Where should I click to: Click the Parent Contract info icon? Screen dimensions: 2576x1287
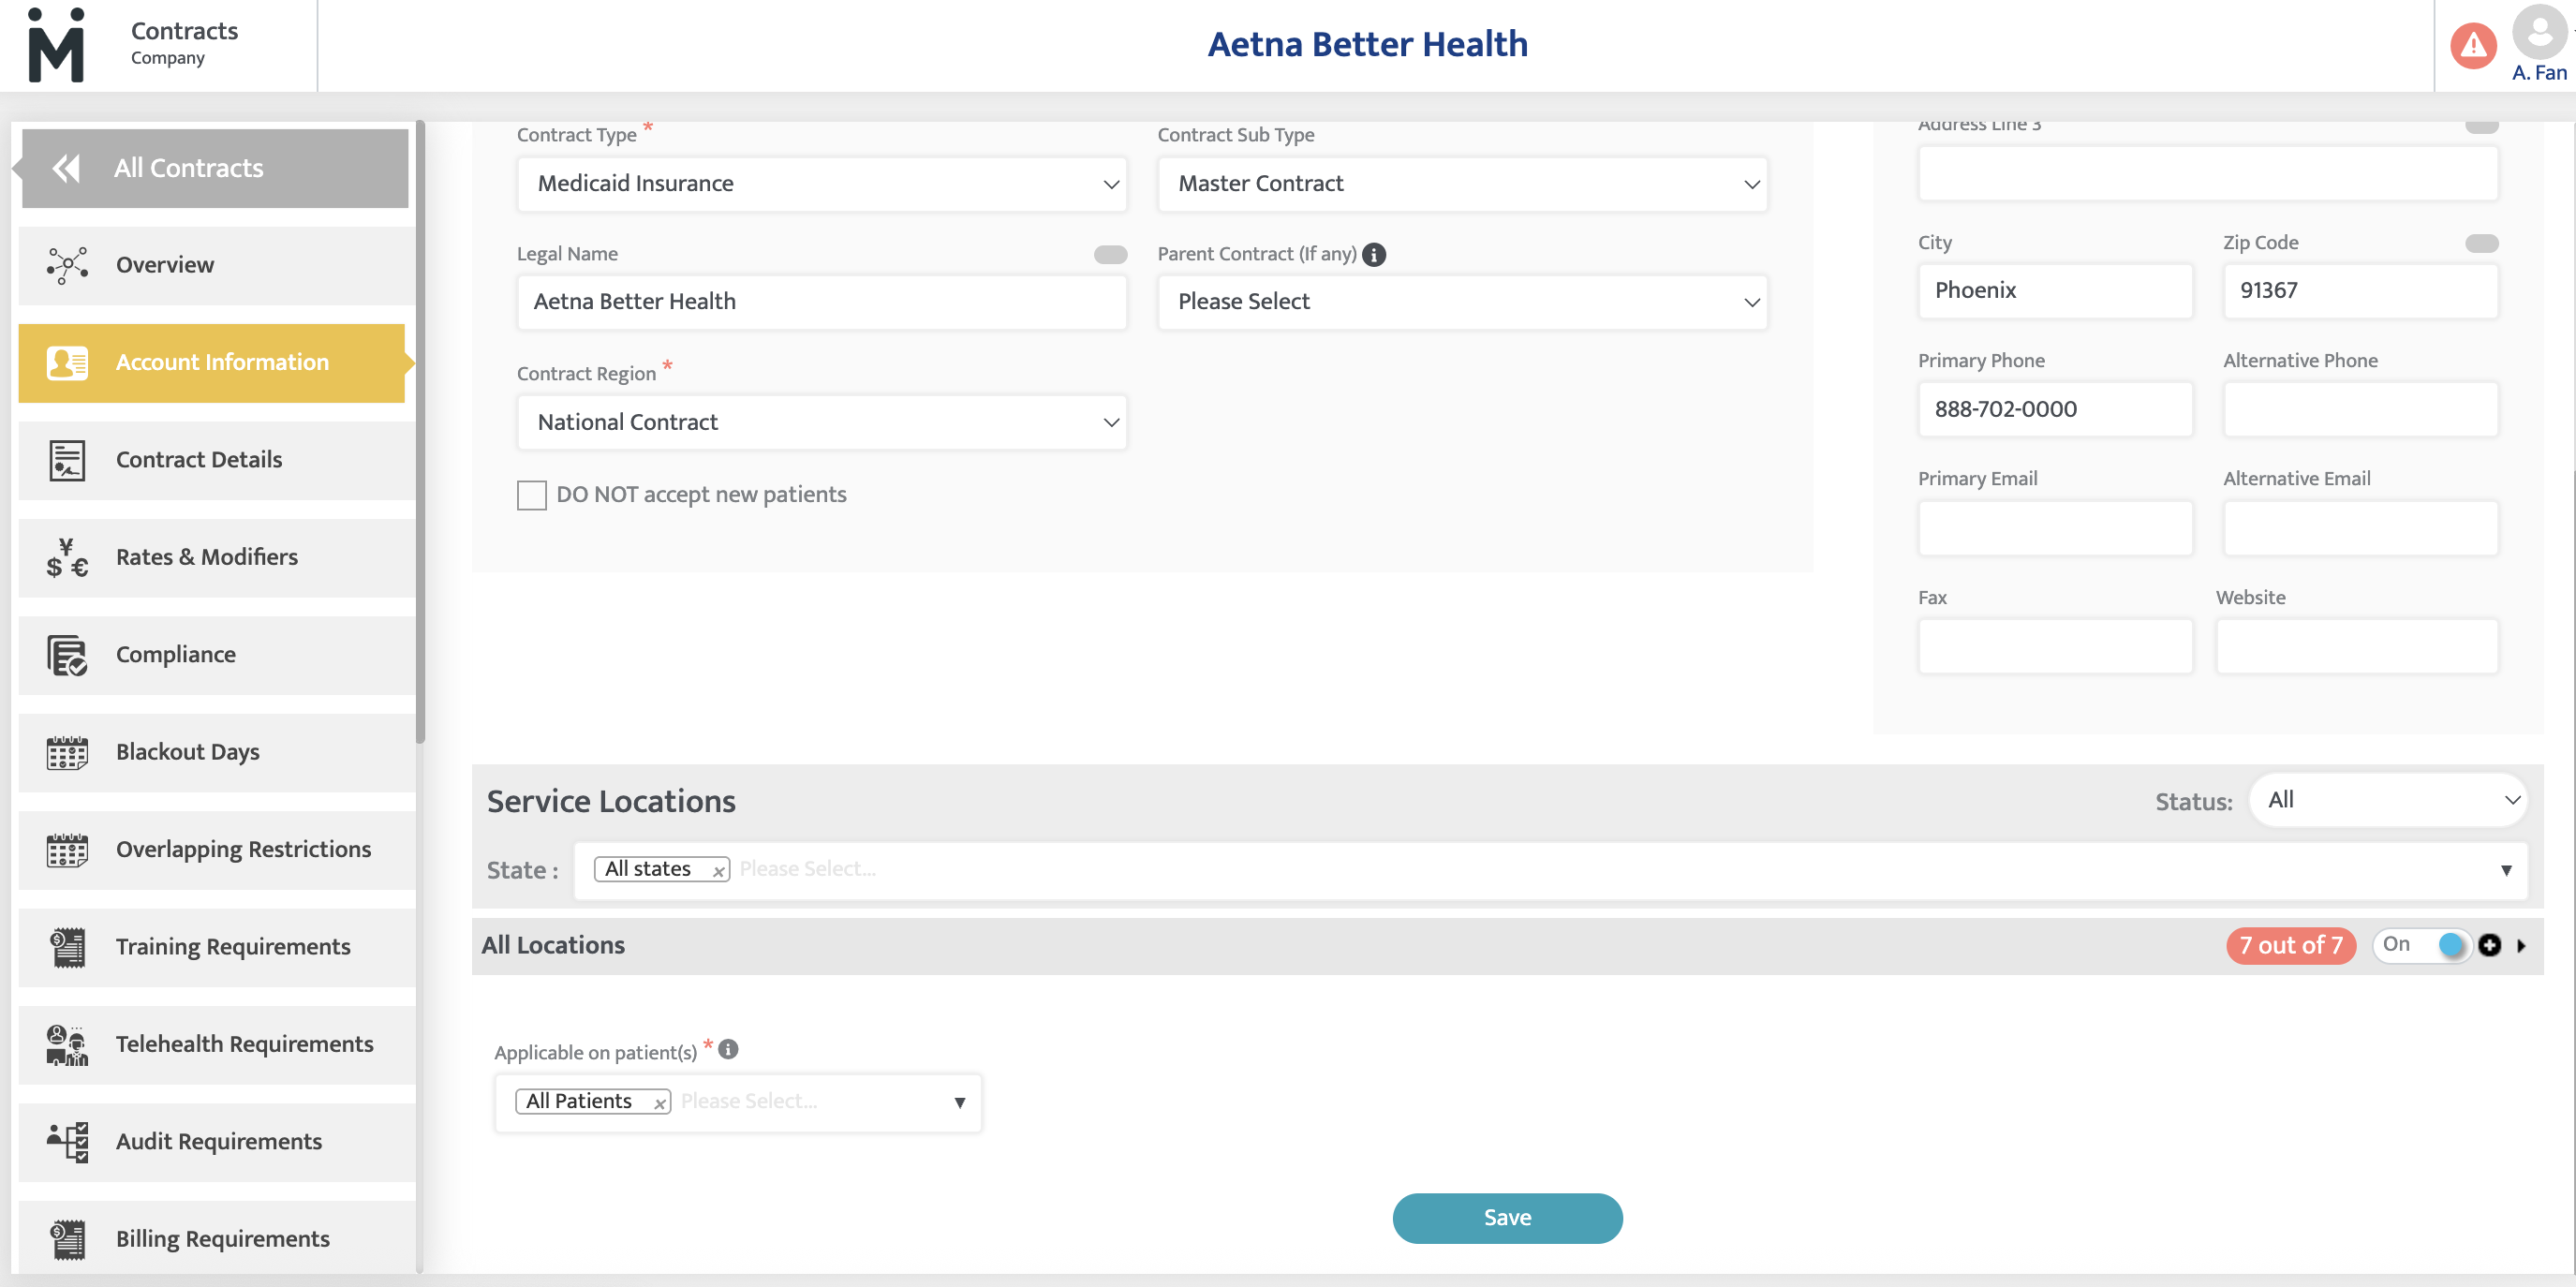tap(1374, 255)
